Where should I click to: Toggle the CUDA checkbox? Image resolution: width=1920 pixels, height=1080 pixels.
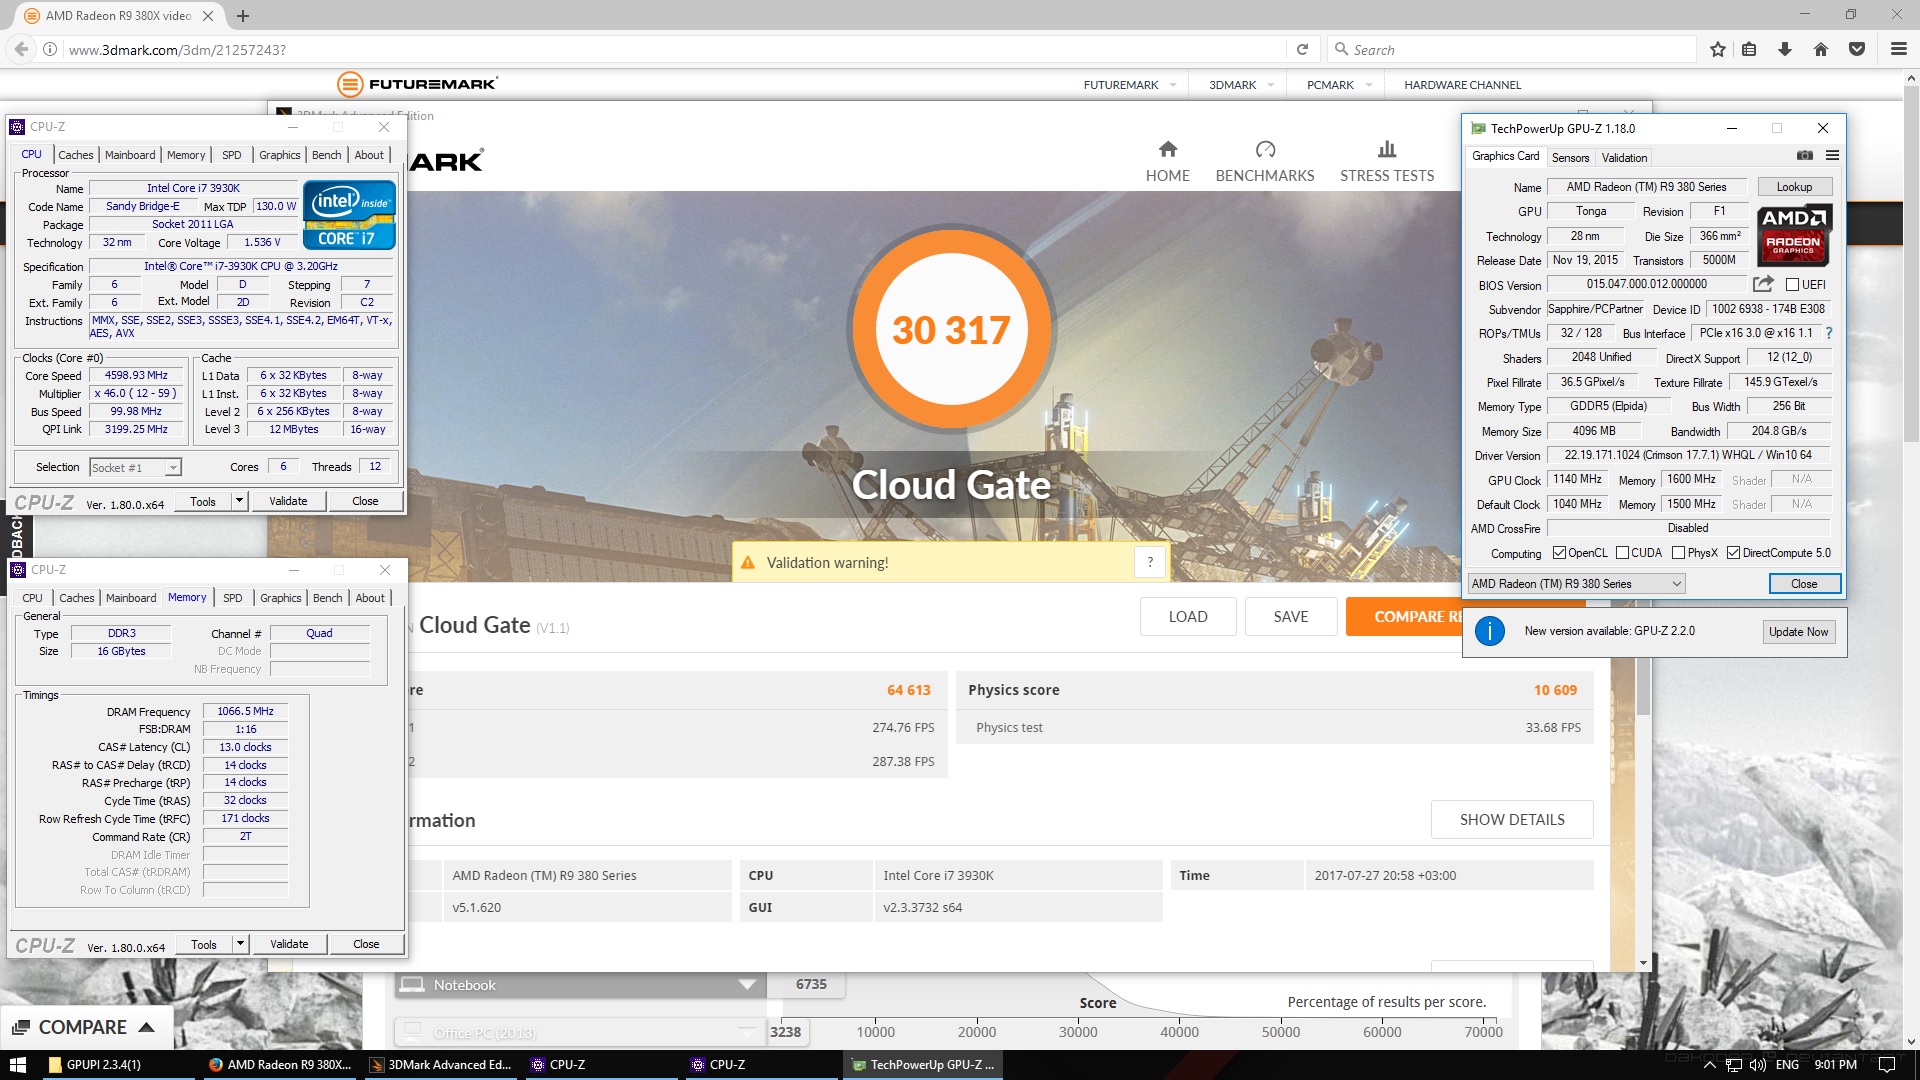1622,553
